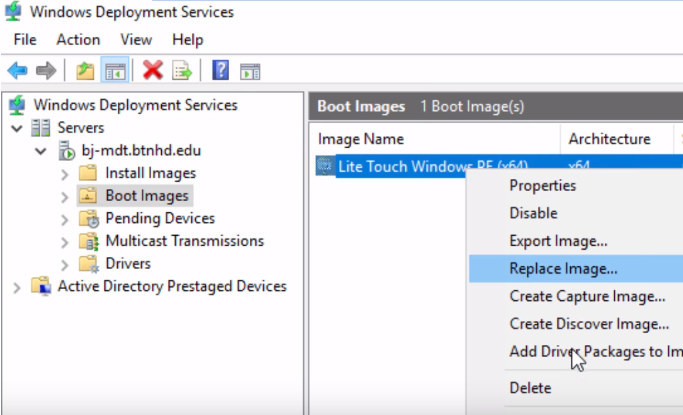Open the Action menu
The image size is (683, 415).
(x=78, y=40)
